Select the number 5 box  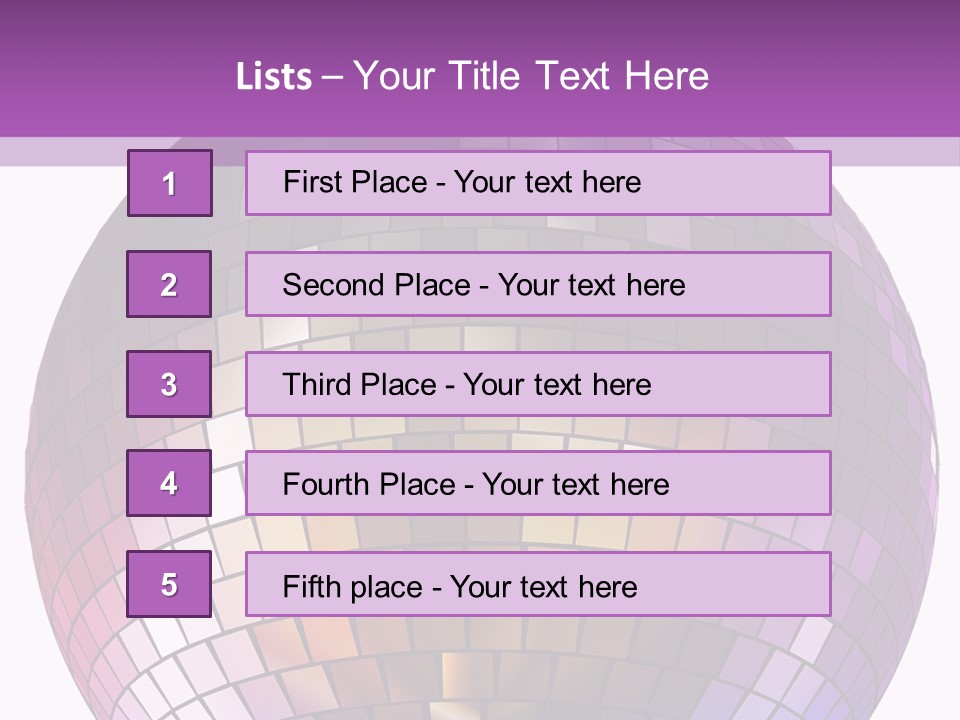(169, 584)
